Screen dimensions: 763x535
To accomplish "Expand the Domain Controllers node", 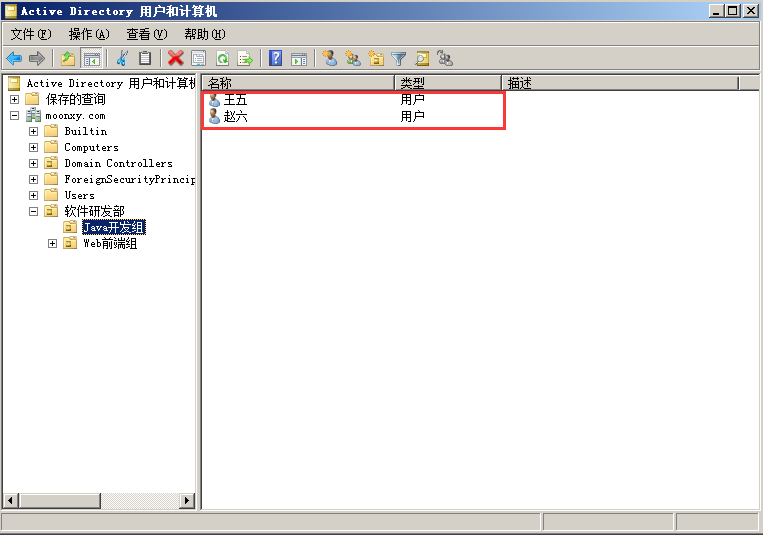I will (33, 163).
